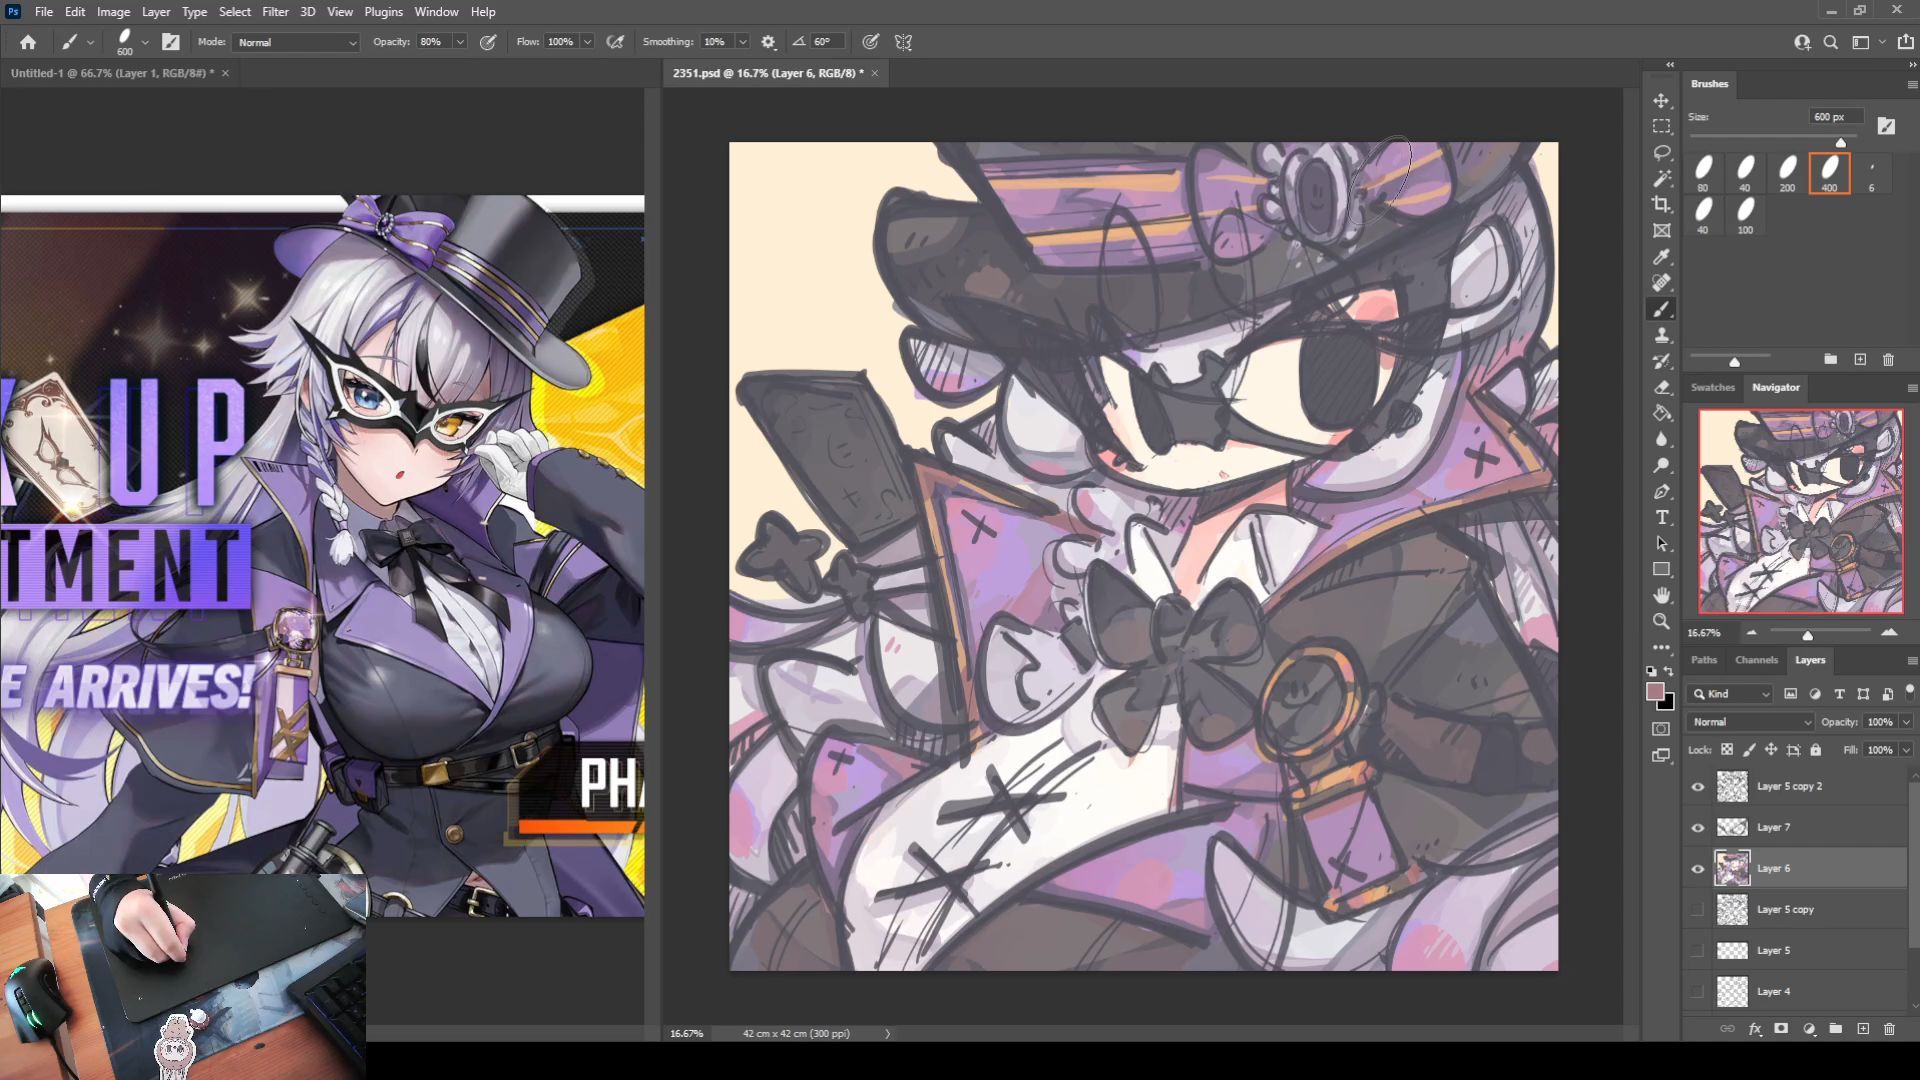1920x1080 pixels.
Task: Open the layer Opacity dropdown arrow
Action: coord(1906,722)
